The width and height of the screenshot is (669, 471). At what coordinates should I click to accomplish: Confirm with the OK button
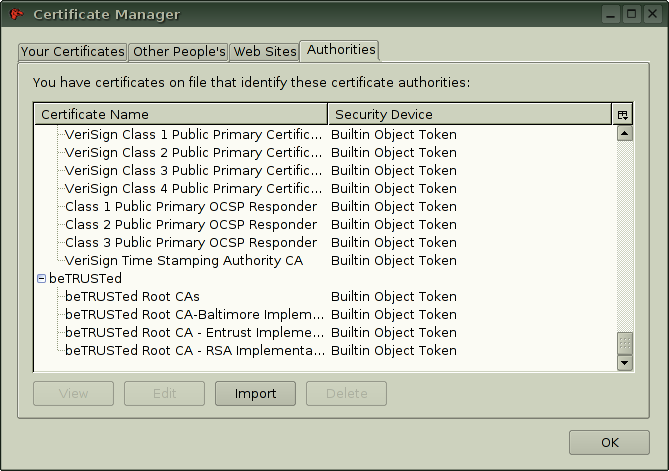click(609, 442)
